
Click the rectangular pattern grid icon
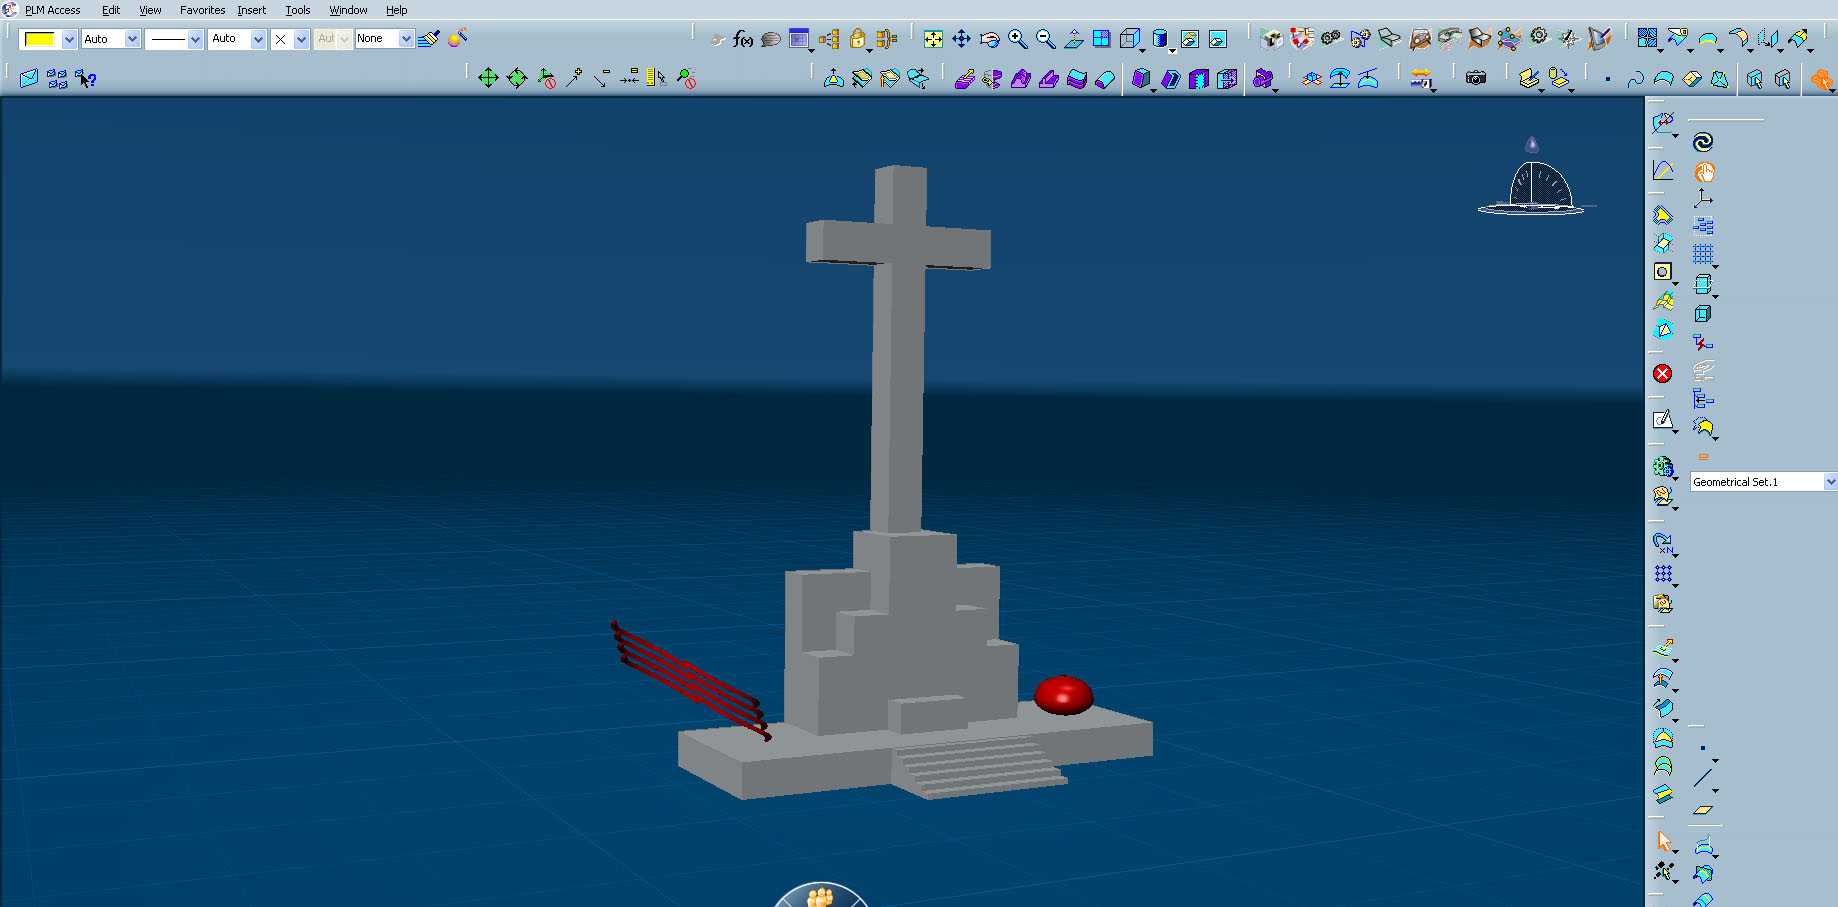coord(1662,574)
